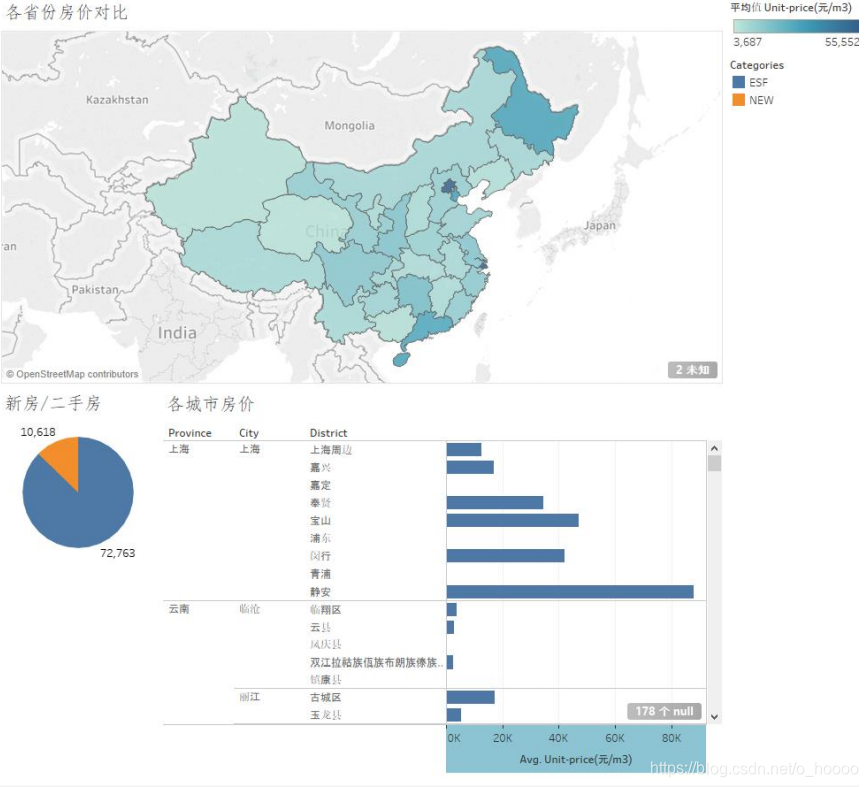The image size is (868, 787).
Task: Select the 宝山 district bar
Action: pyautogui.click(x=513, y=520)
